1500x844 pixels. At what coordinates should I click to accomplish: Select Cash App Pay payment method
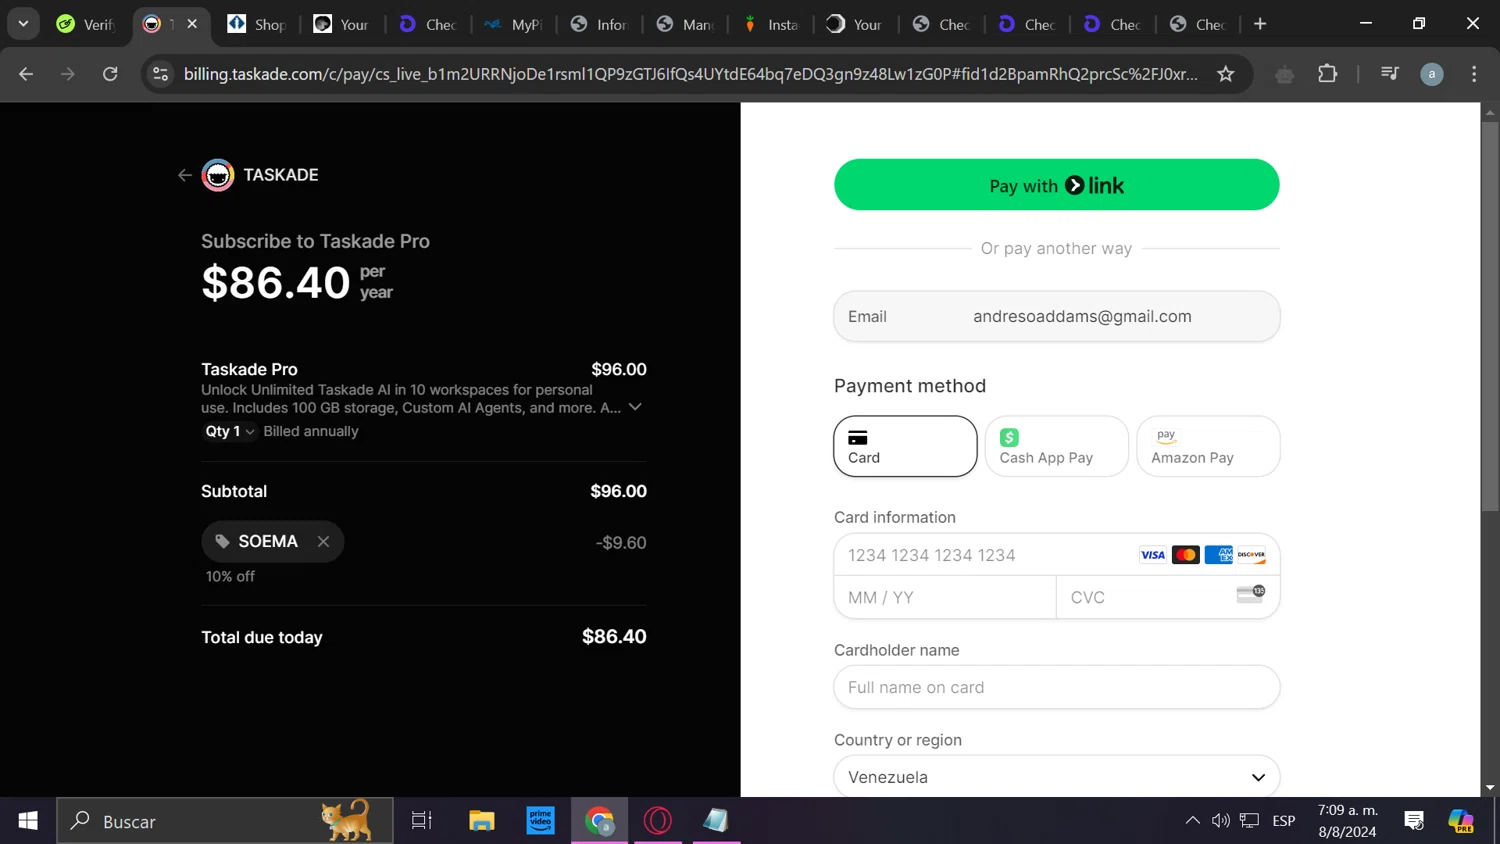[1056, 446]
